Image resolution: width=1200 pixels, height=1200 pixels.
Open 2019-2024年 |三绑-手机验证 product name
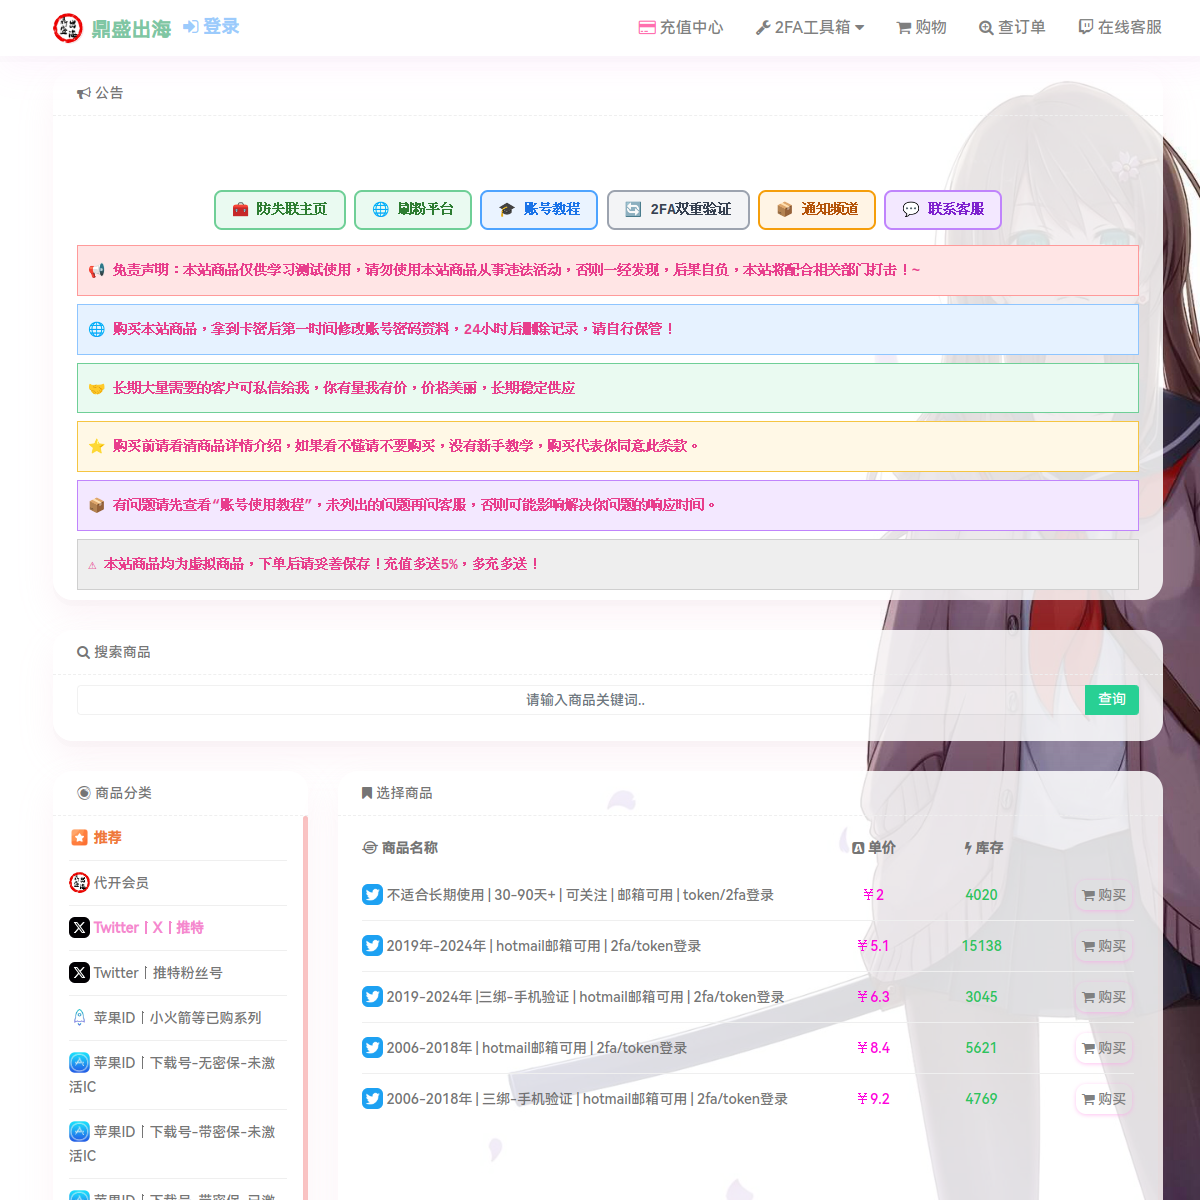585,997
